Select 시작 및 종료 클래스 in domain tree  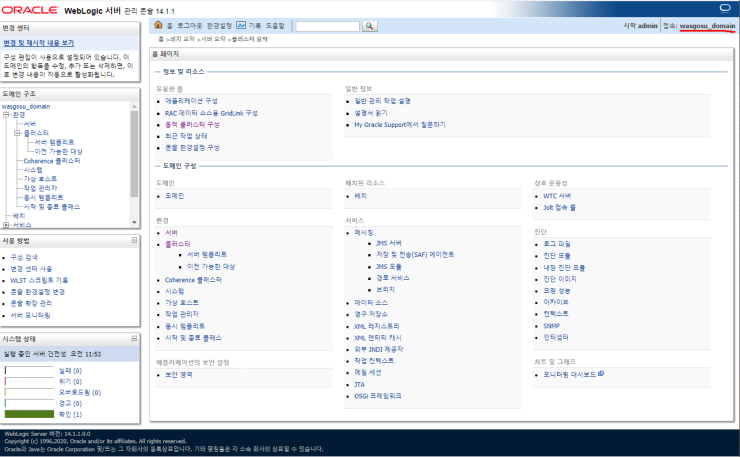52,207
